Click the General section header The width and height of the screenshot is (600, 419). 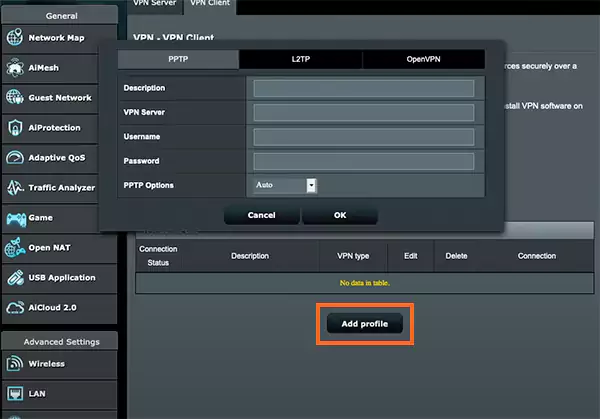(x=60, y=16)
